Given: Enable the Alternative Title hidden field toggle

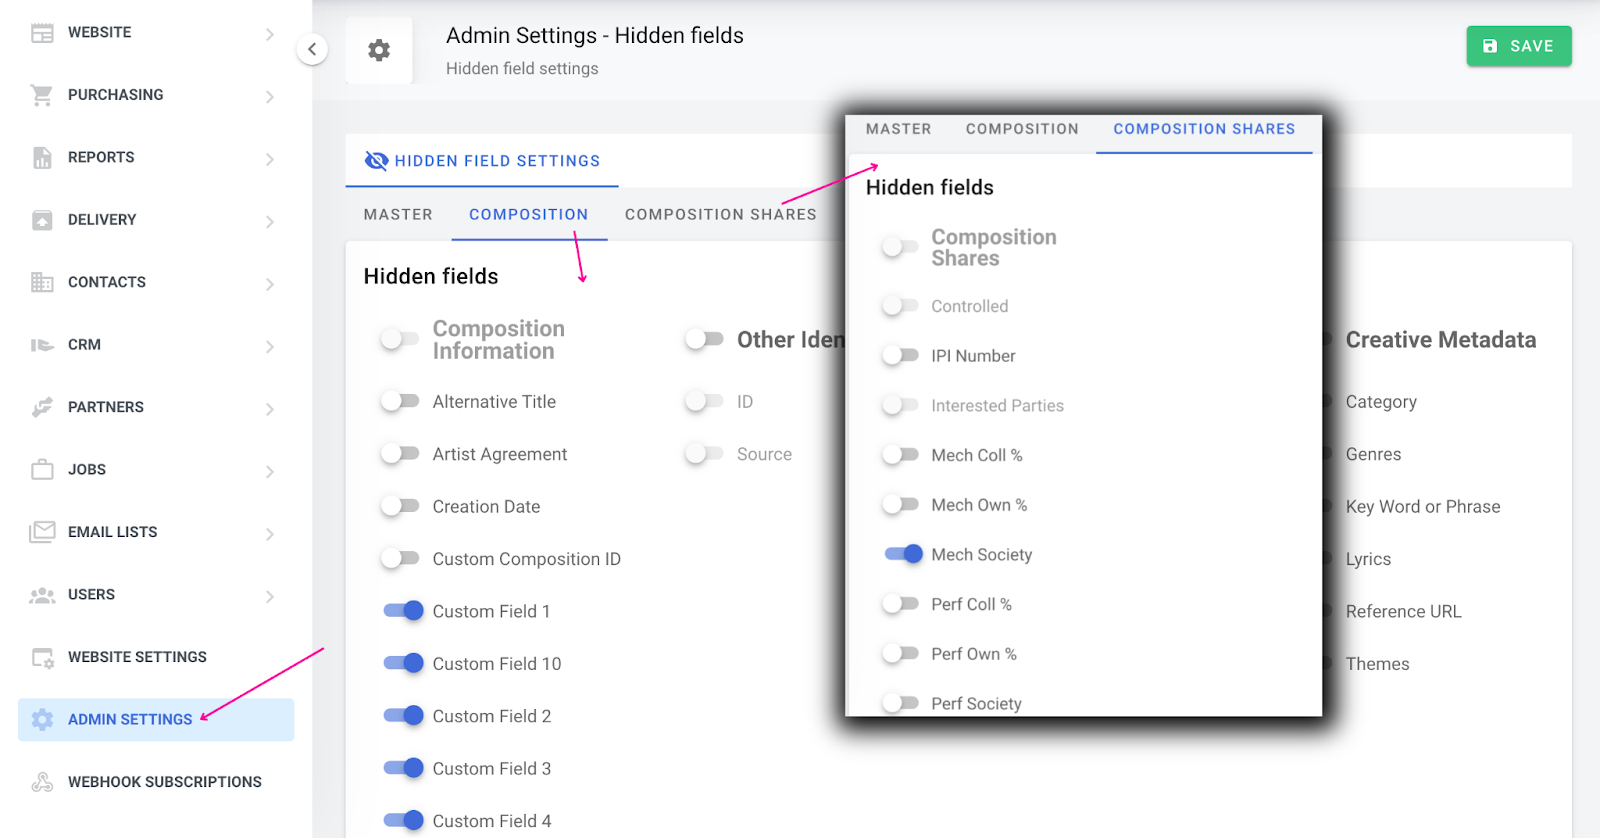Looking at the screenshot, I should click(400, 402).
